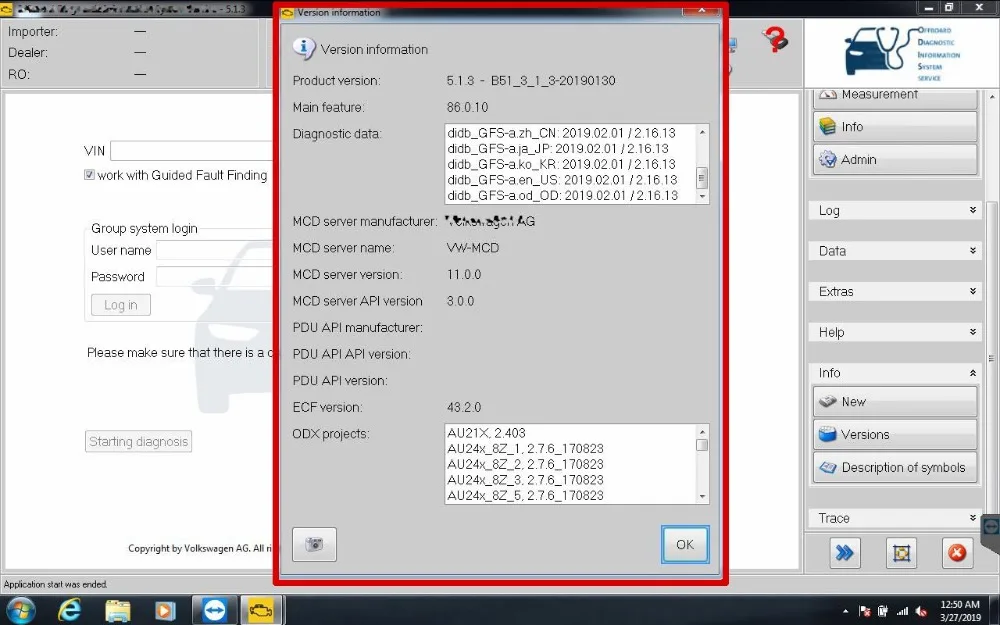Click the blue double-arrow forward icon

click(x=844, y=553)
